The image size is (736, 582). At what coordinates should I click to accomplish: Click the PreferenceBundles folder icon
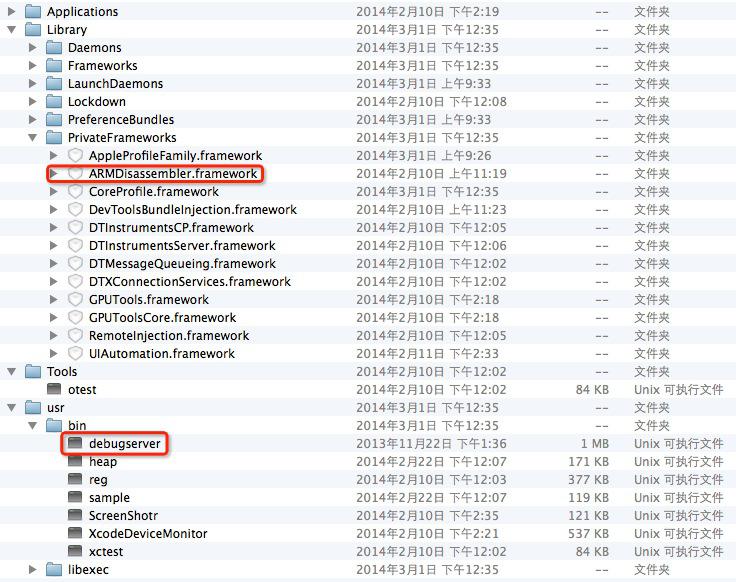point(54,119)
